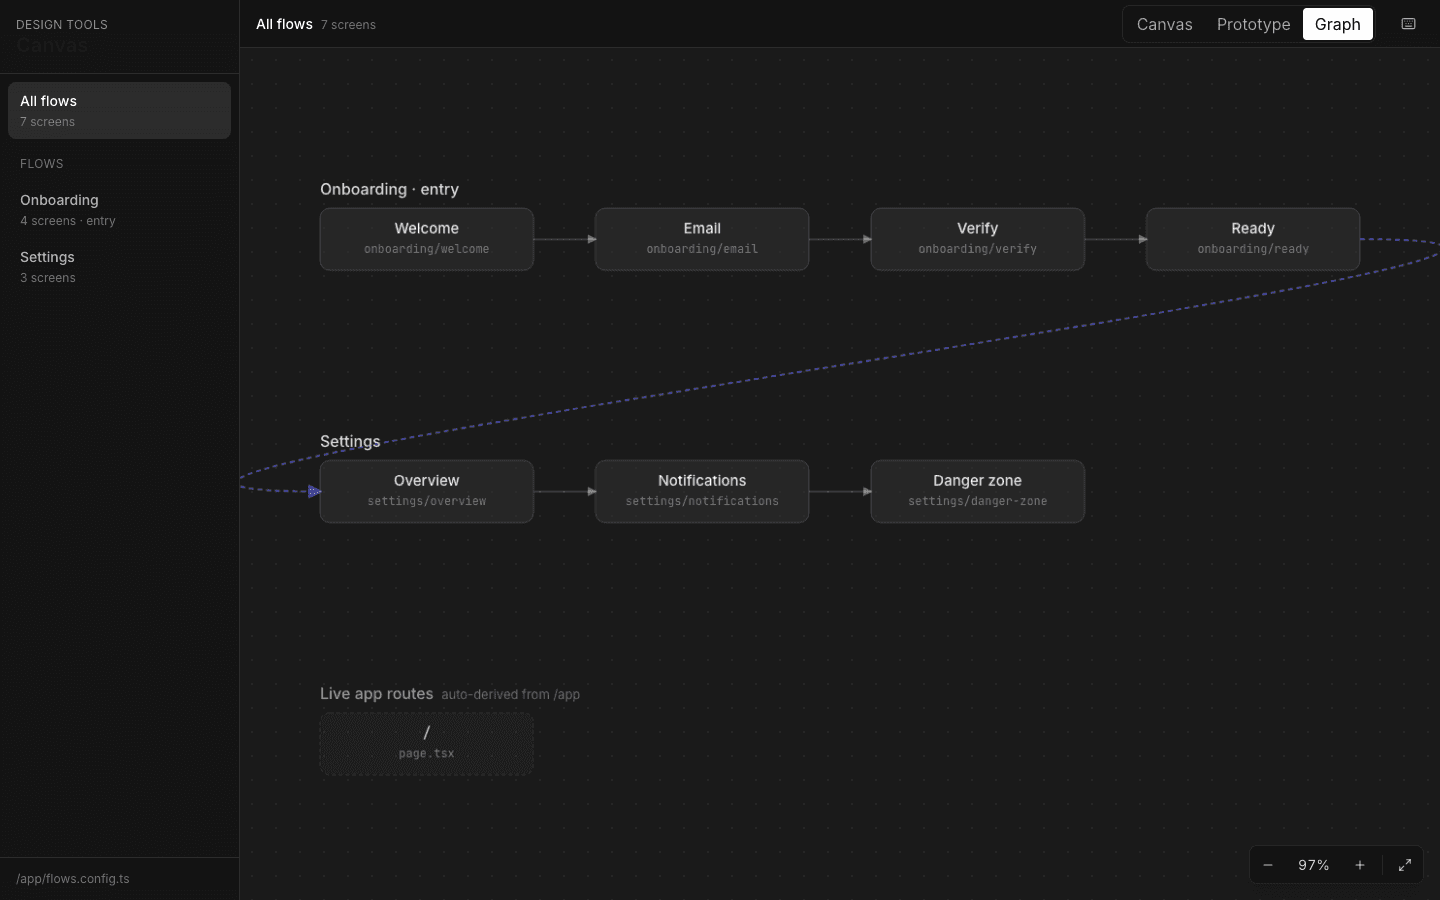Click the All flows header title
The width and height of the screenshot is (1440, 900).
click(284, 24)
